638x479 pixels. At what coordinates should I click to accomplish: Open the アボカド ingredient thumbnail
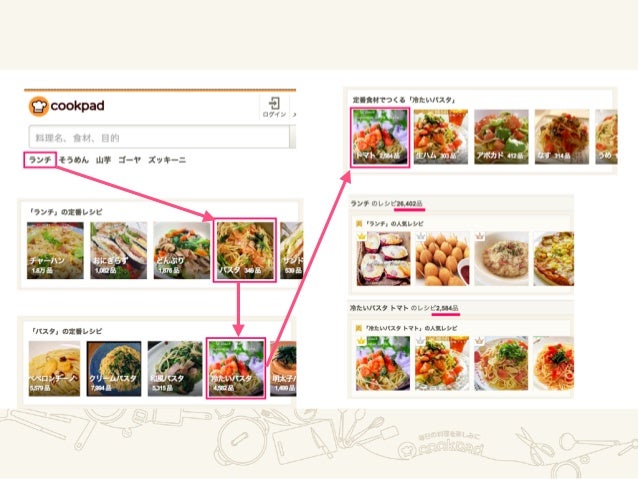501,137
